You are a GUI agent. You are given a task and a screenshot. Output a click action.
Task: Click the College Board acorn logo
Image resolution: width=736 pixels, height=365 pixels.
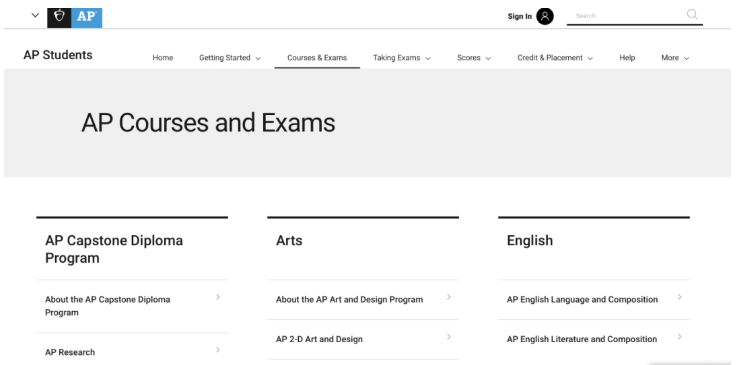pyautogui.click(x=59, y=17)
